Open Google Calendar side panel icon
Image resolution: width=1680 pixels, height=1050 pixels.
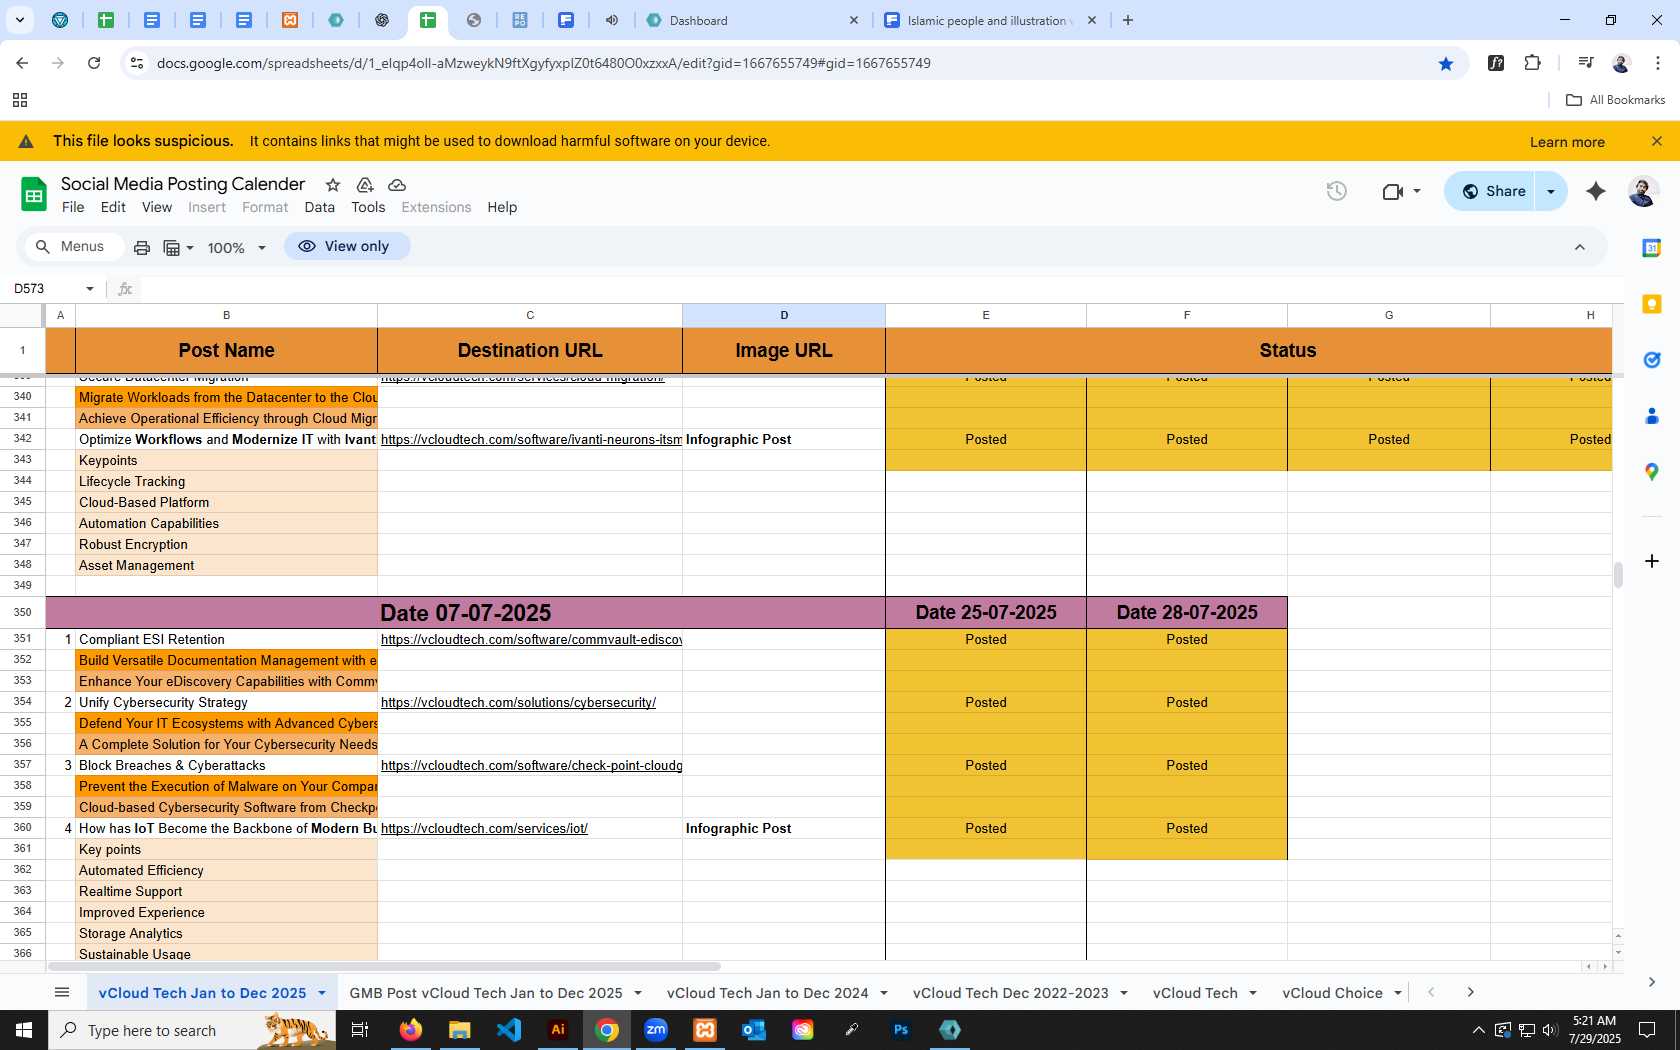1652,247
